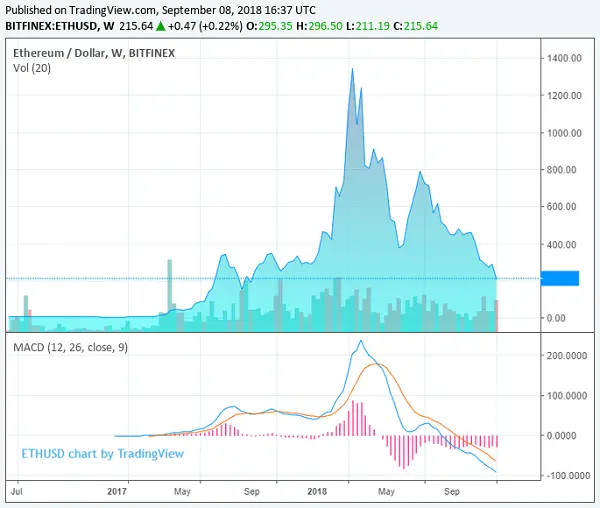Click the 1400.00 price axis label

click(x=563, y=58)
